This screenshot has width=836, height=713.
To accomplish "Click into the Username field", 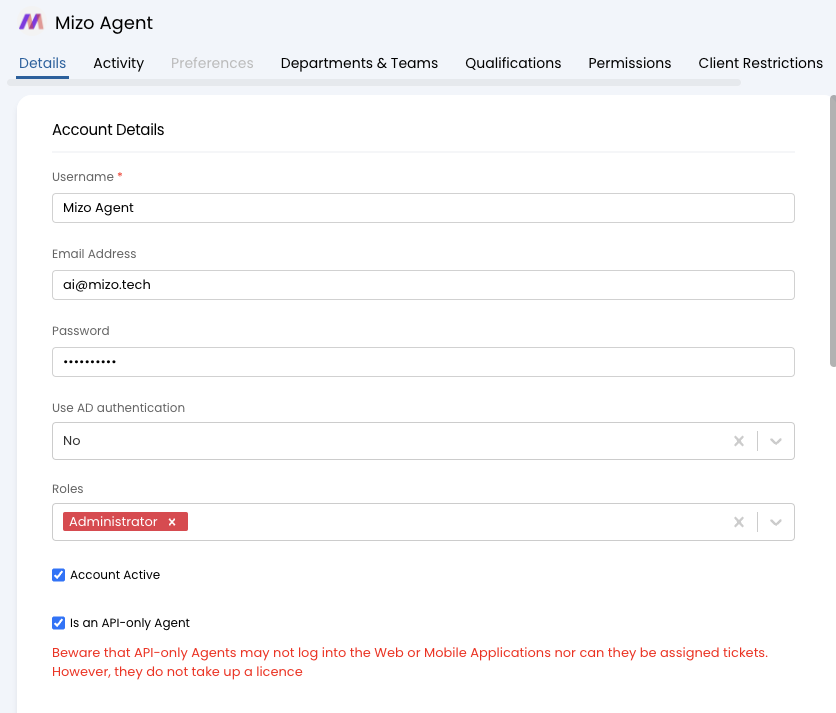I will click(x=423, y=208).
